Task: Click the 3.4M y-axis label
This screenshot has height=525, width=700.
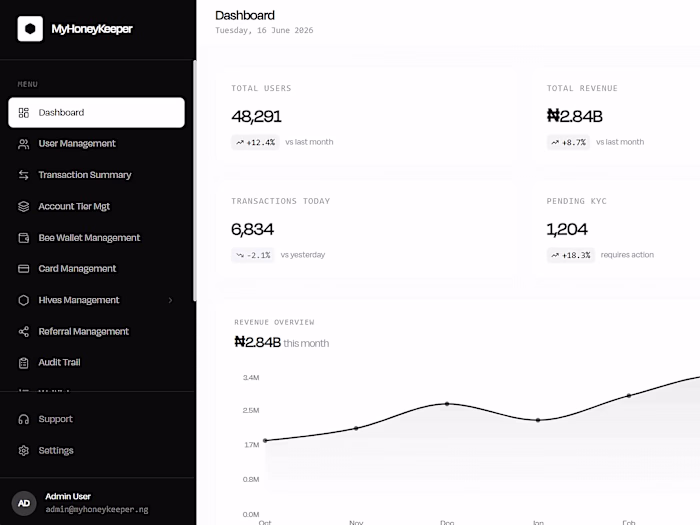Action: tap(251, 378)
